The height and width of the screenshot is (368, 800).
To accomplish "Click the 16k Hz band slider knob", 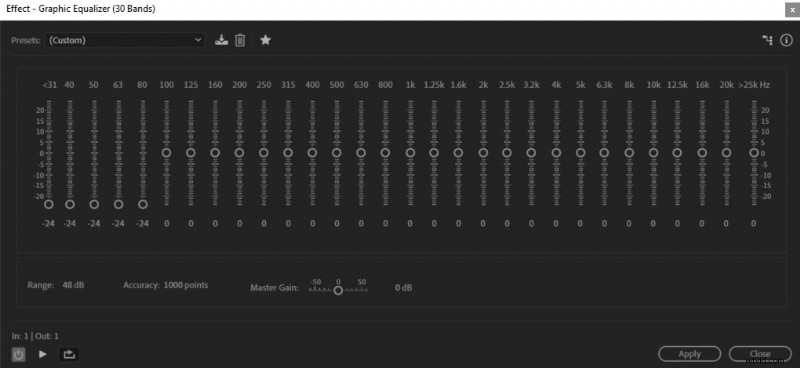I will 702,152.
